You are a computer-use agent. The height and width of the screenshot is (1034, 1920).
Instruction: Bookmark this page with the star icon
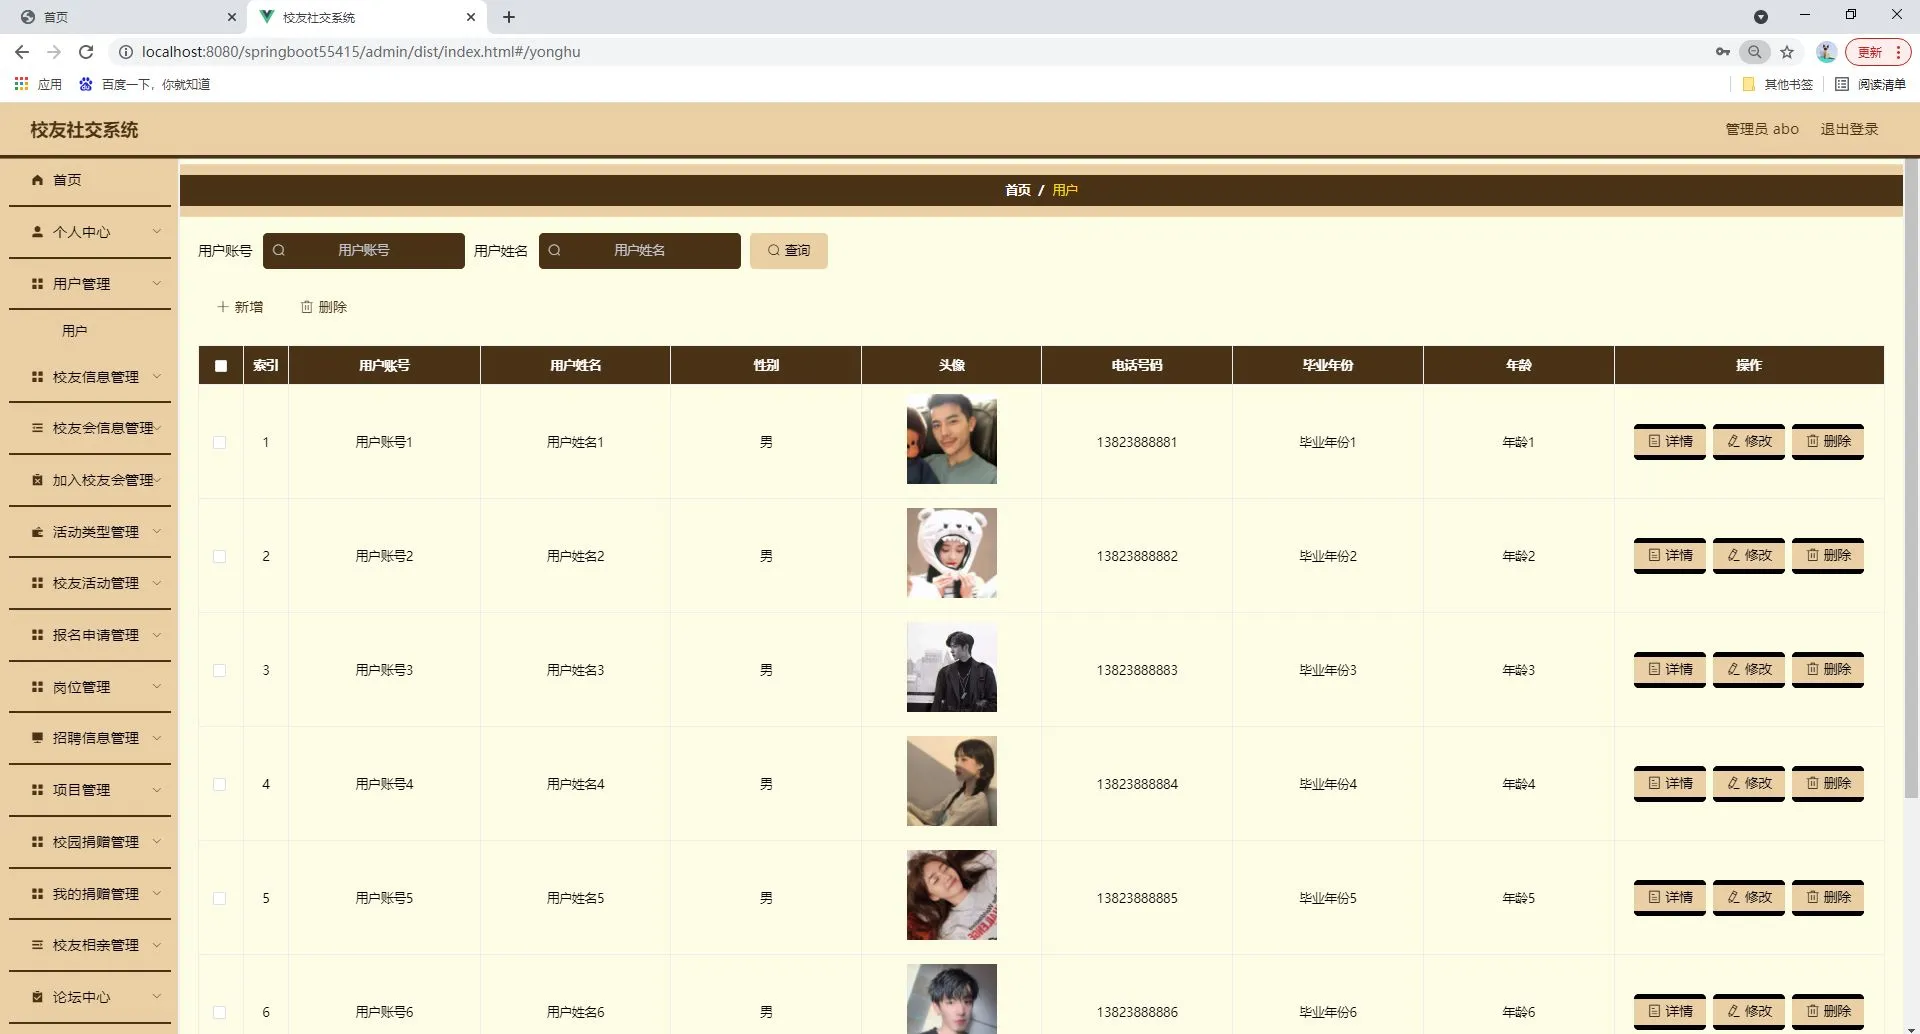click(x=1787, y=52)
